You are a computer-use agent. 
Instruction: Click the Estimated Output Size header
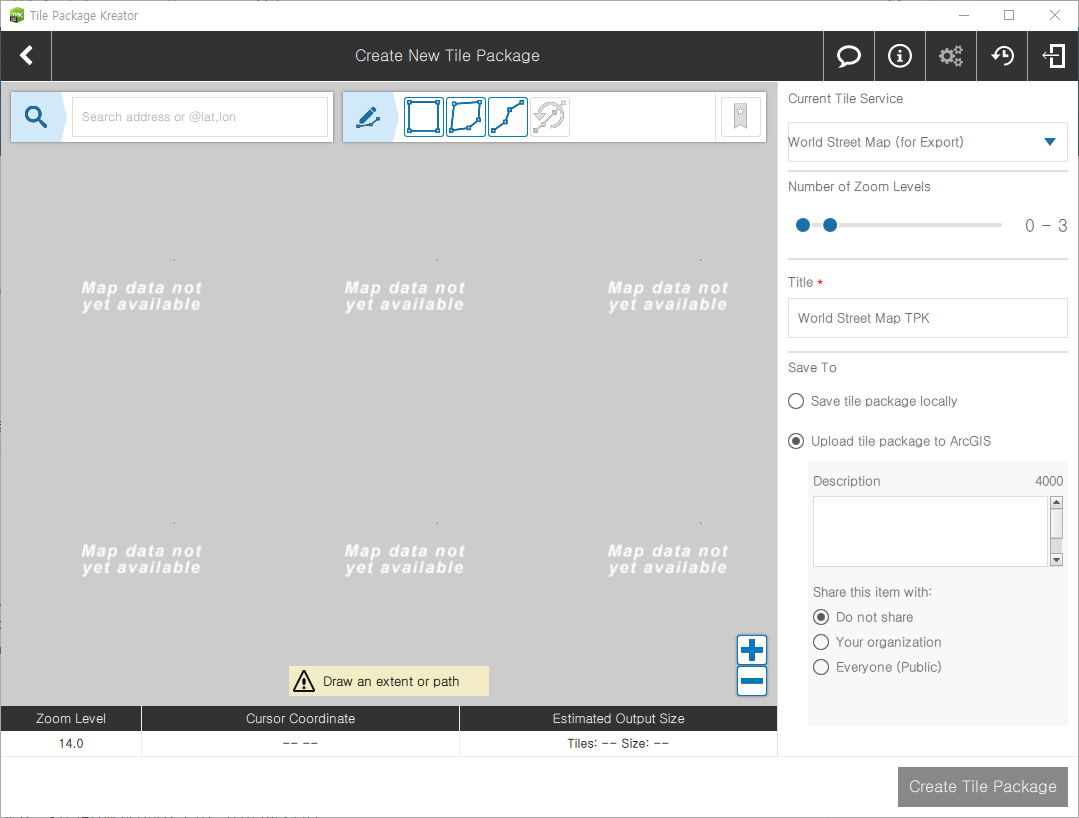coord(619,718)
